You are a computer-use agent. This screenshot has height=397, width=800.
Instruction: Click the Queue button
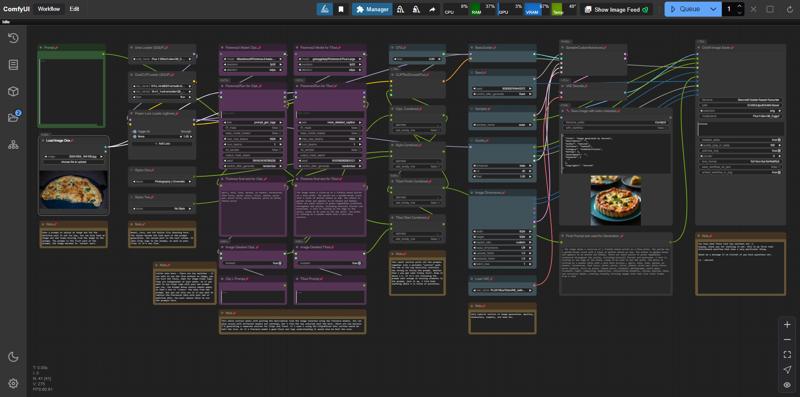click(x=685, y=9)
